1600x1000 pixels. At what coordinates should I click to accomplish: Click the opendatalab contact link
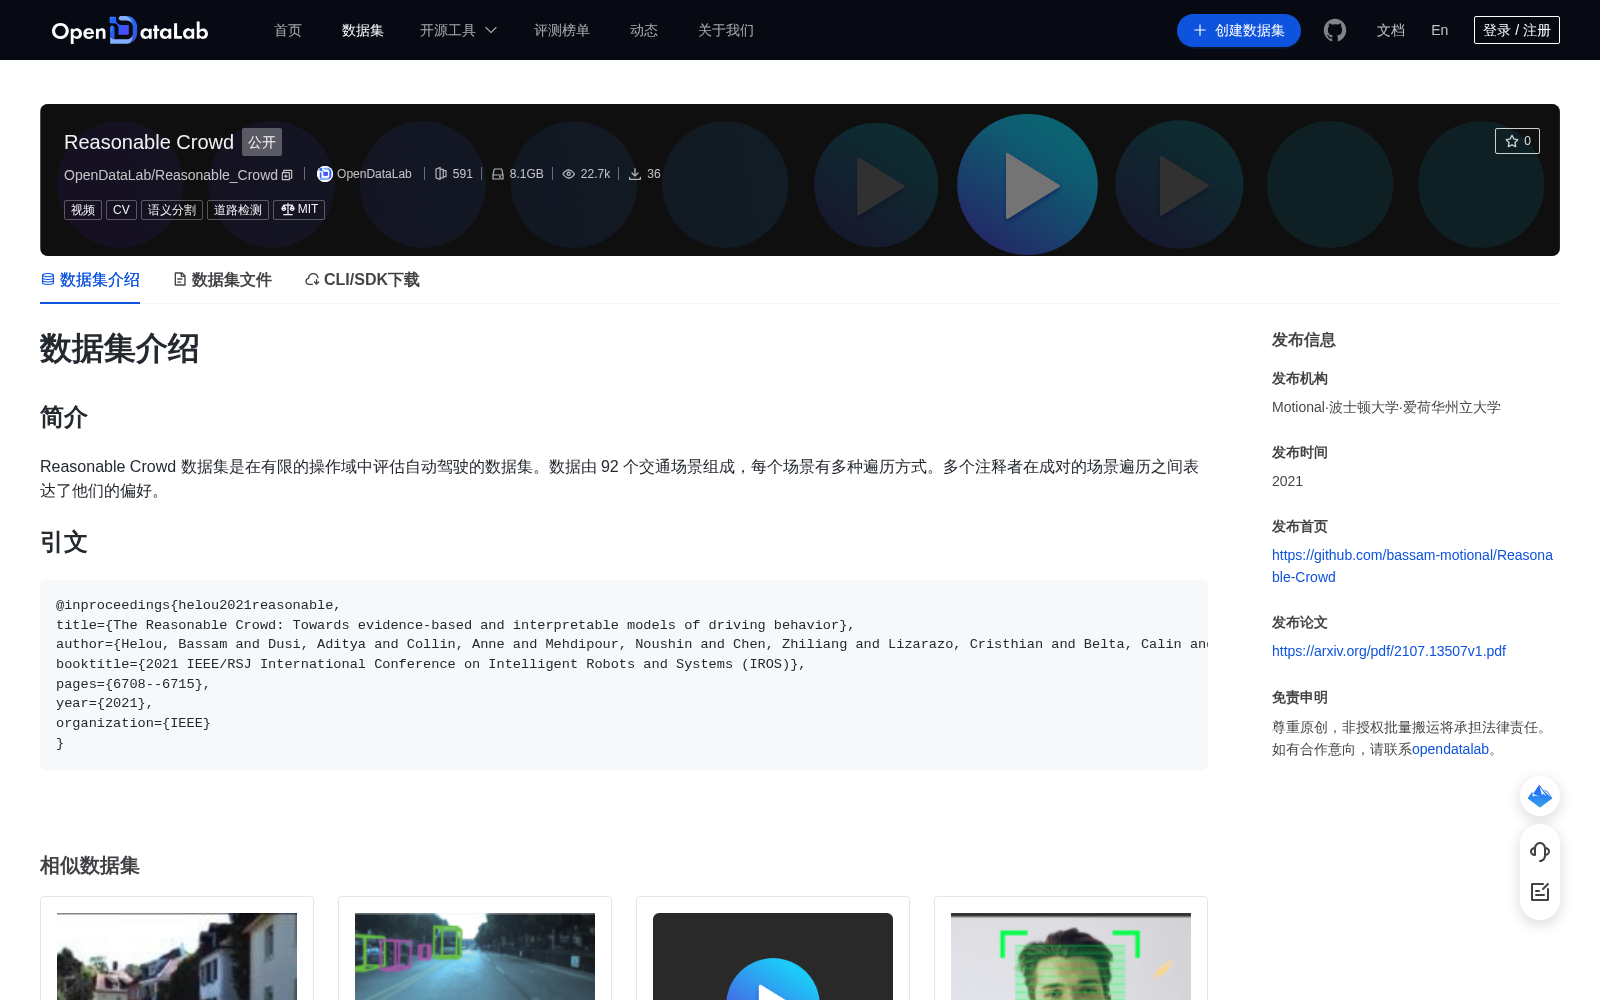tap(1450, 749)
